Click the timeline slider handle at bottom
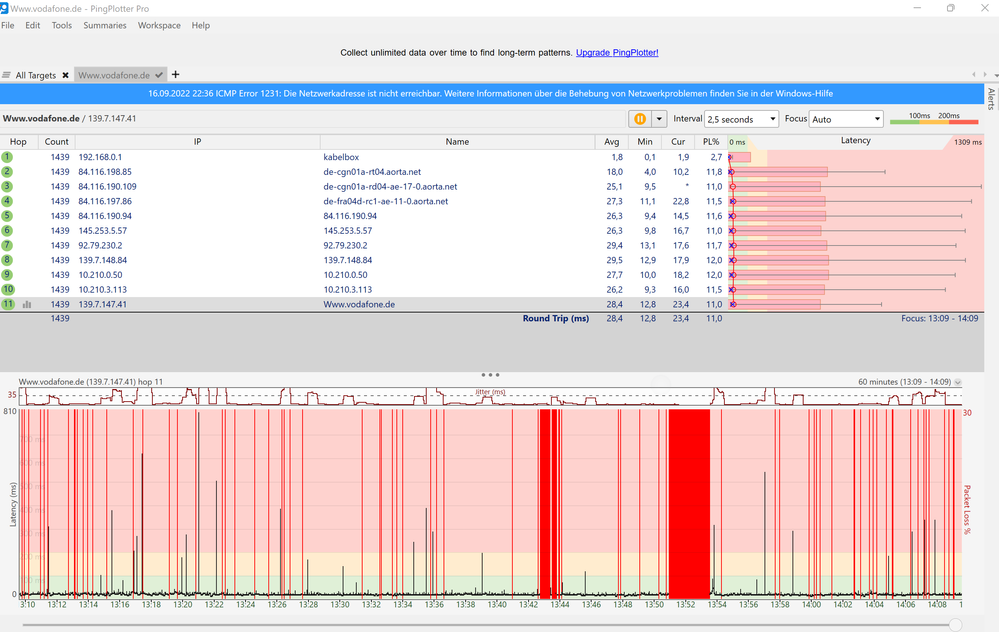Screen dimensions: 999x632 click(x=955, y=624)
